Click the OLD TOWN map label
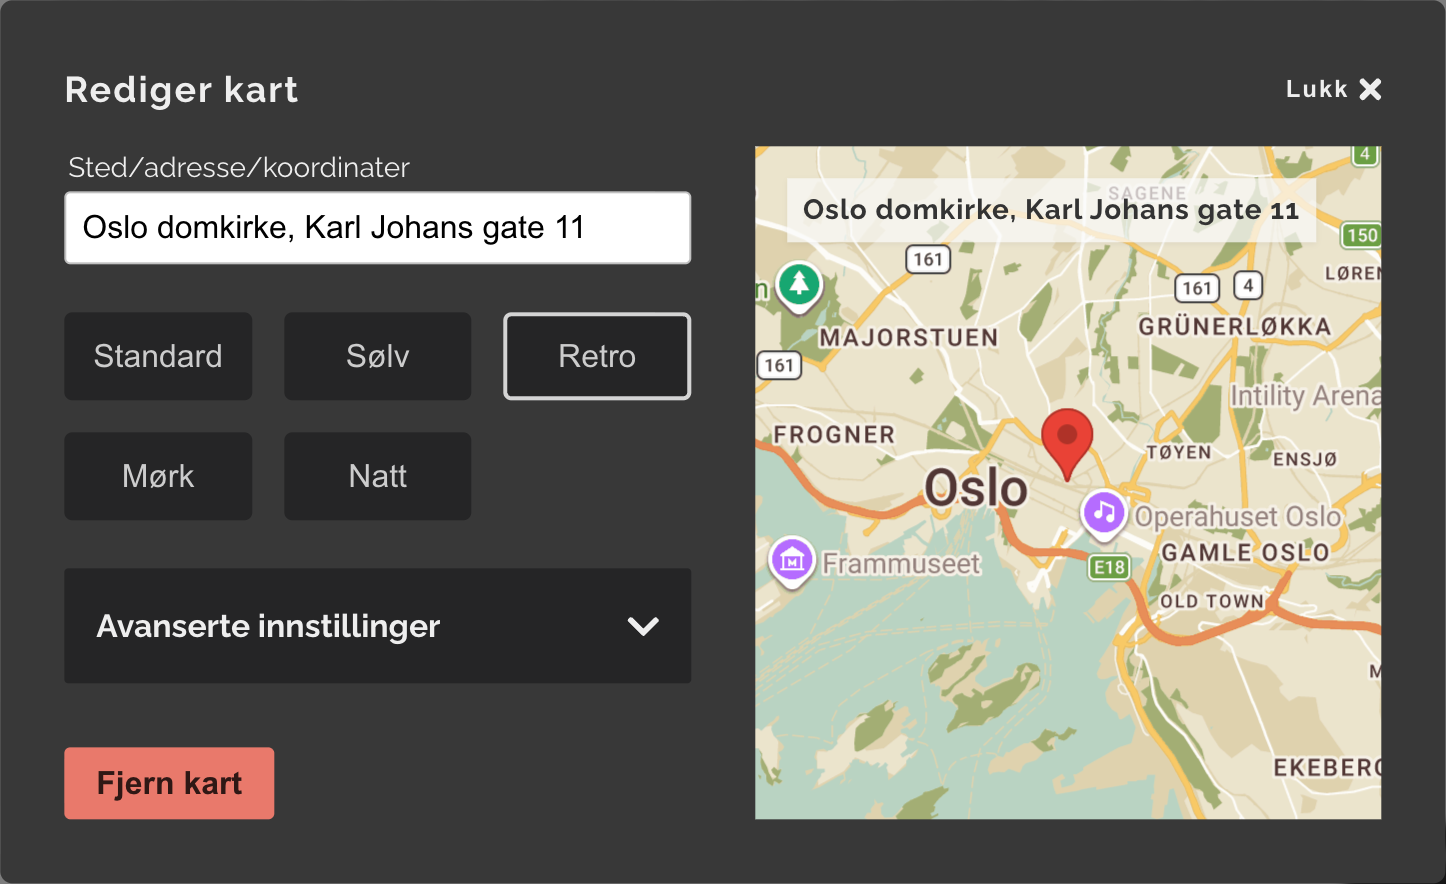Viewport: 1446px width, 884px height. tap(1212, 601)
